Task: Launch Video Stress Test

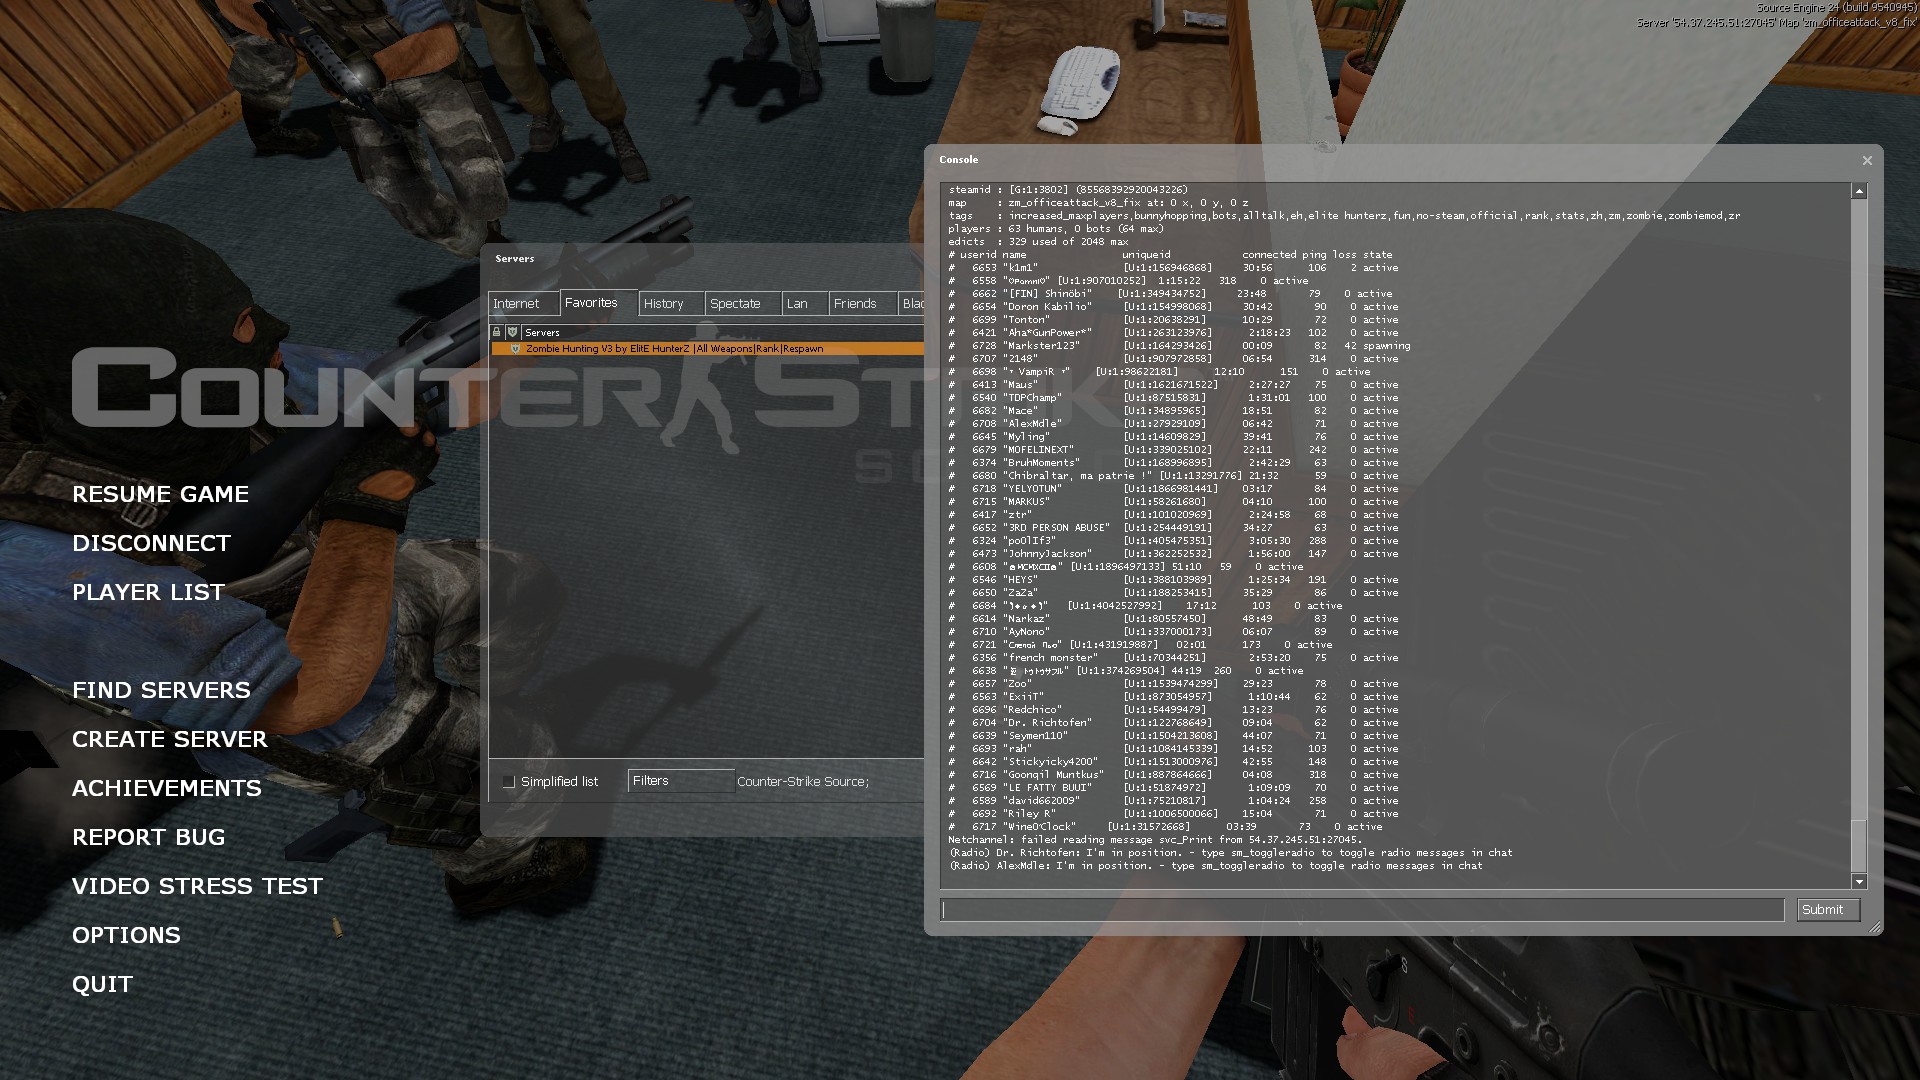Action: pyautogui.click(x=198, y=886)
